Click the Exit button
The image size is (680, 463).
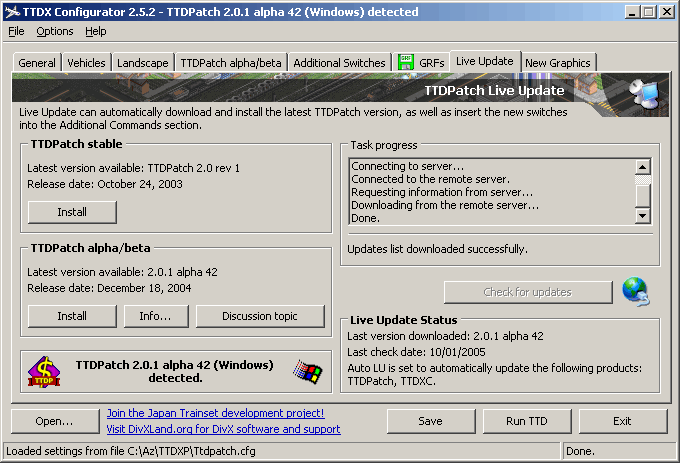click(x=622, y=421)
